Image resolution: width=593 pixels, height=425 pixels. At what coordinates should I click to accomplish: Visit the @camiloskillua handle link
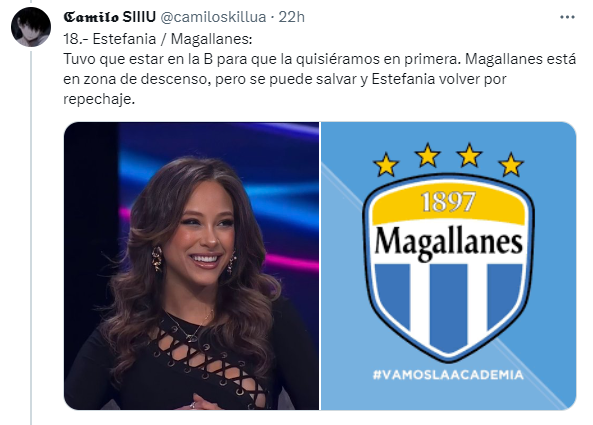[213, 17]
